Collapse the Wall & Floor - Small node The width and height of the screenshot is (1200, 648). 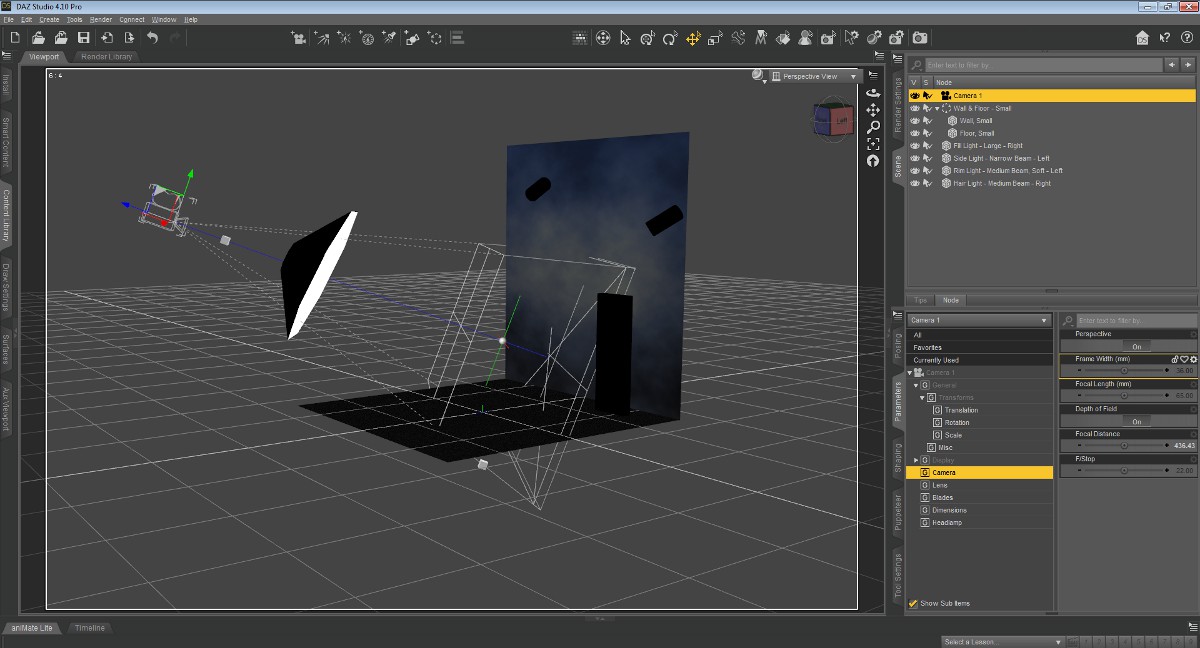pyautogui.click(x=937, y=108)
